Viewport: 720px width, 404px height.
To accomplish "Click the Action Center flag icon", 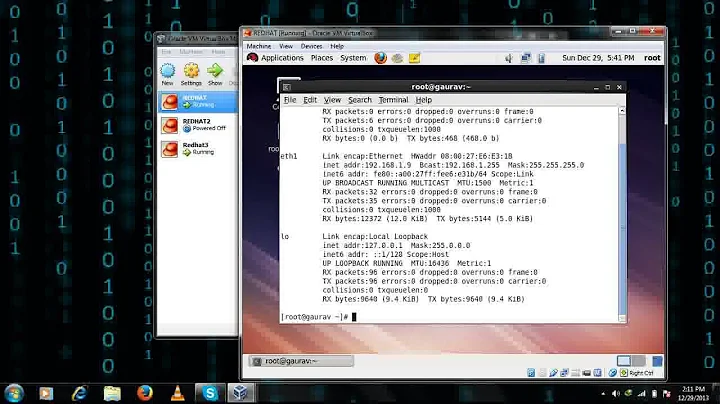I will tap(667, 394).
